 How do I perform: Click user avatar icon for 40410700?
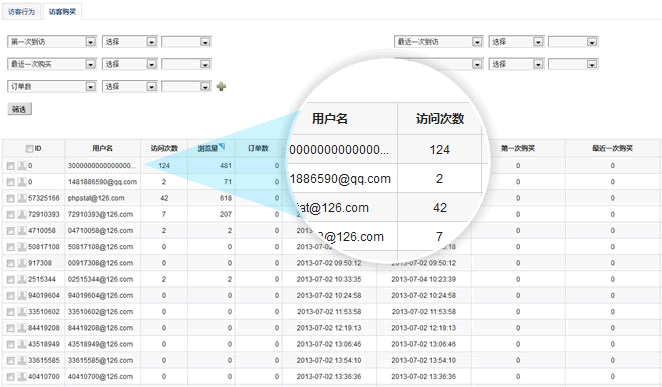pyautogui.click(x=22, y=376)
